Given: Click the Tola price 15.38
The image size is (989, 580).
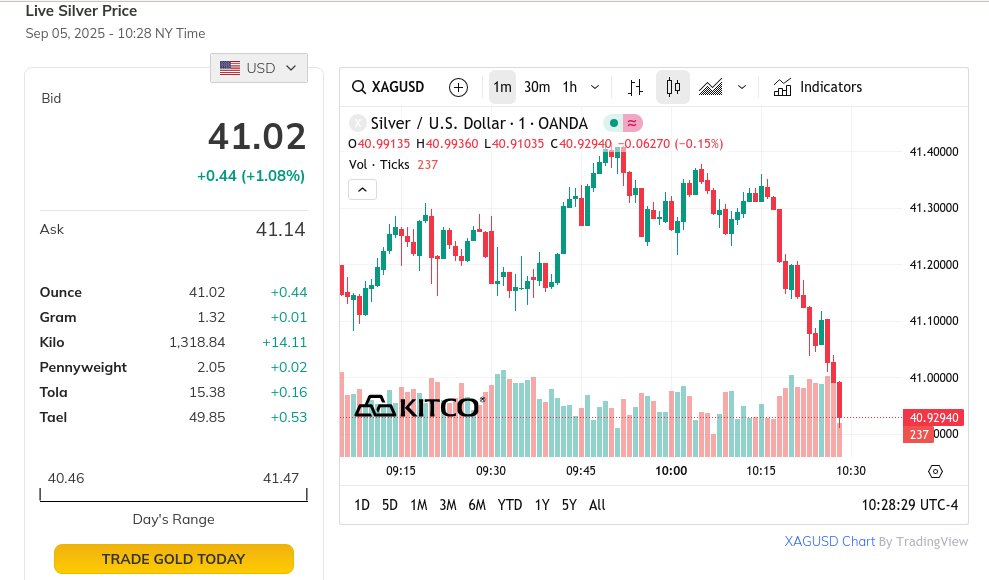Looking at the screenshot, I should tap(207, 392).
